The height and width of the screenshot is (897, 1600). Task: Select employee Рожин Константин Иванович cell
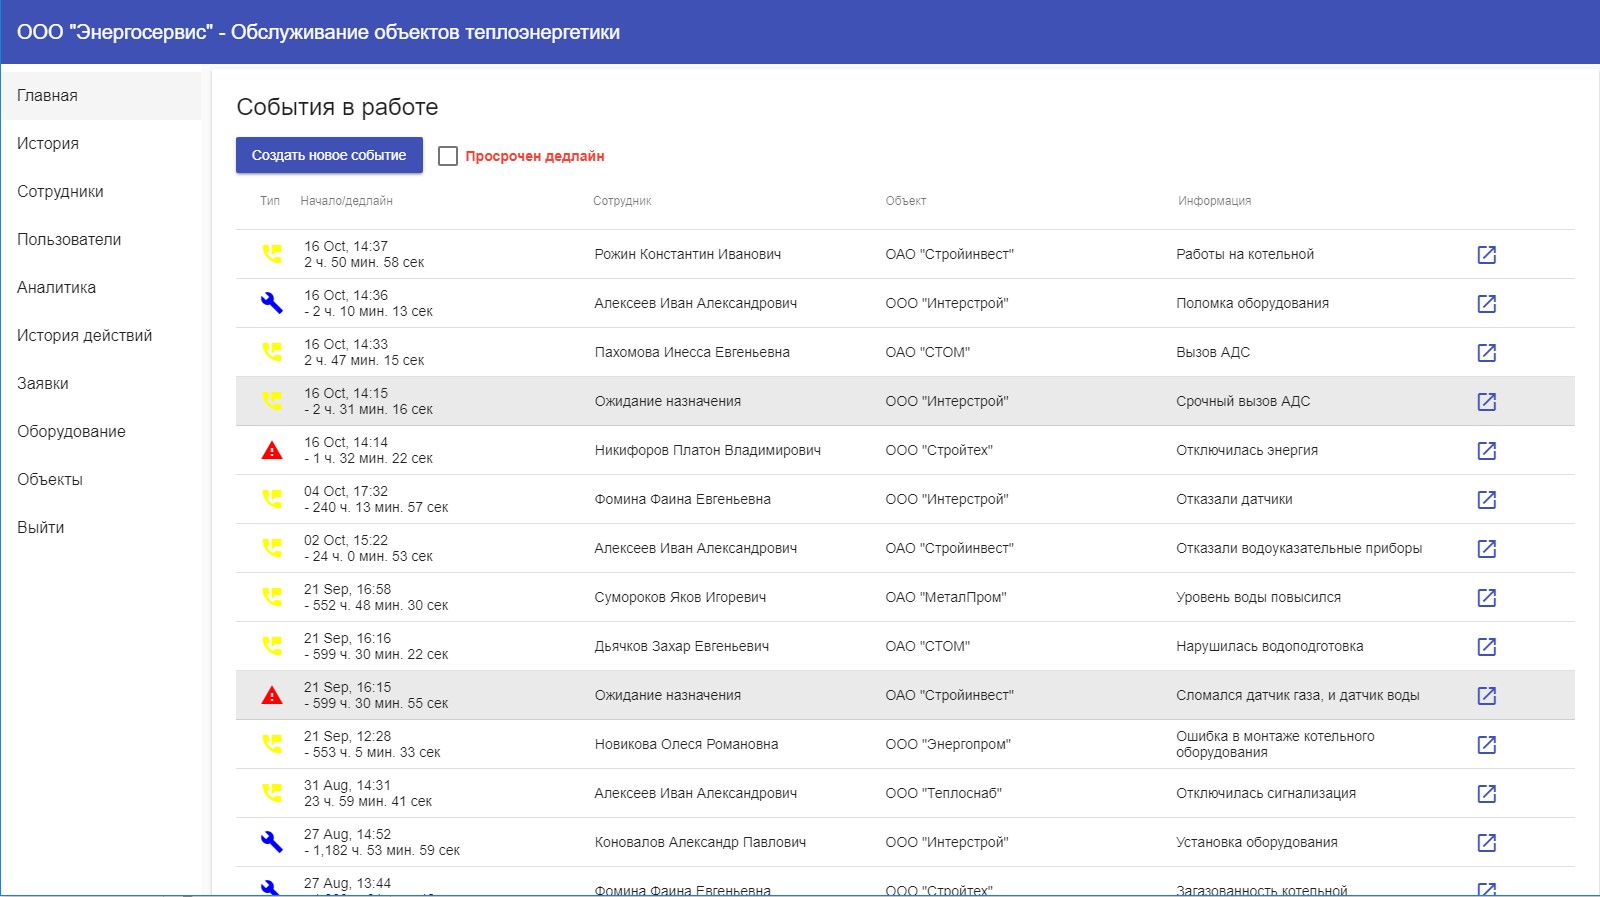tap(688, 255)
